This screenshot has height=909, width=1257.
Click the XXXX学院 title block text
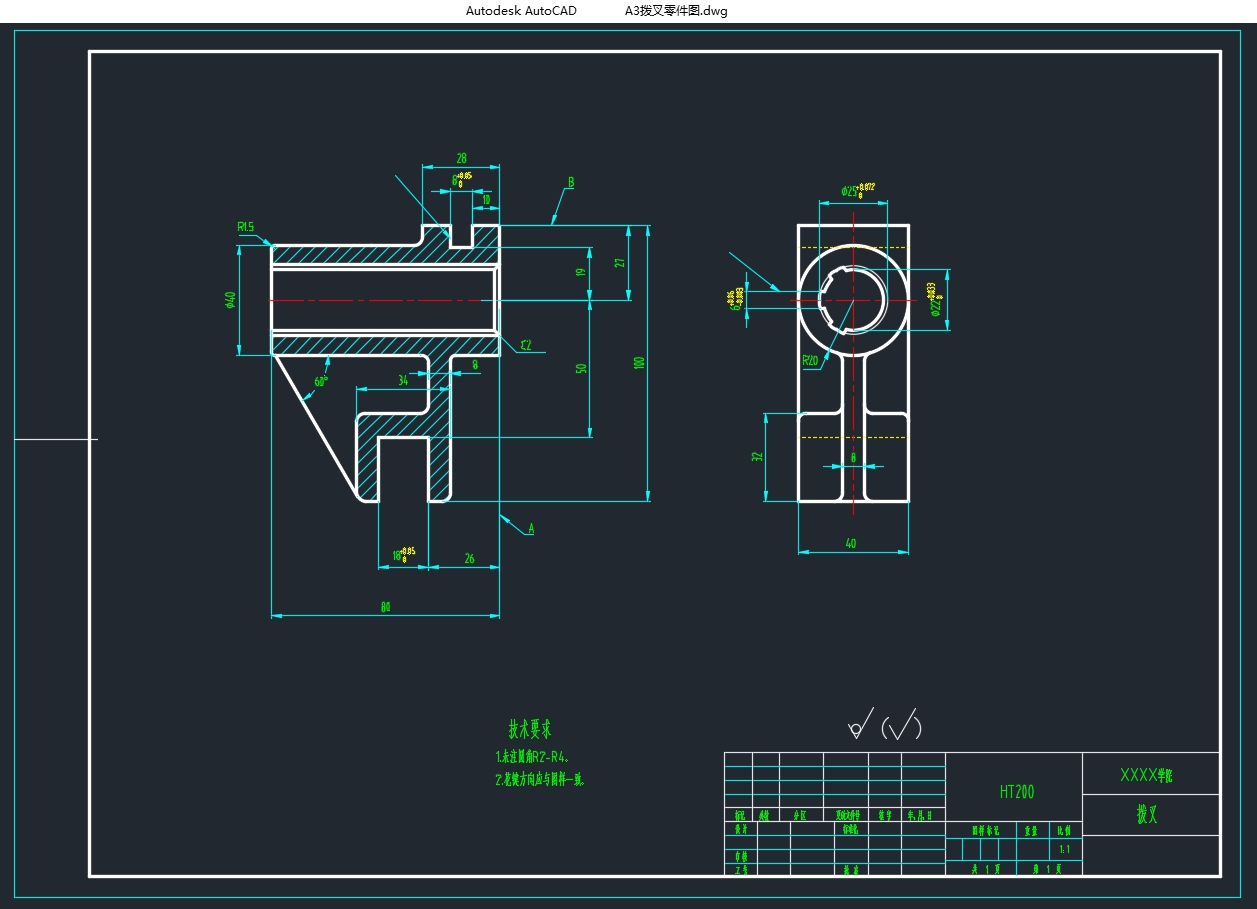point(1146,775)
